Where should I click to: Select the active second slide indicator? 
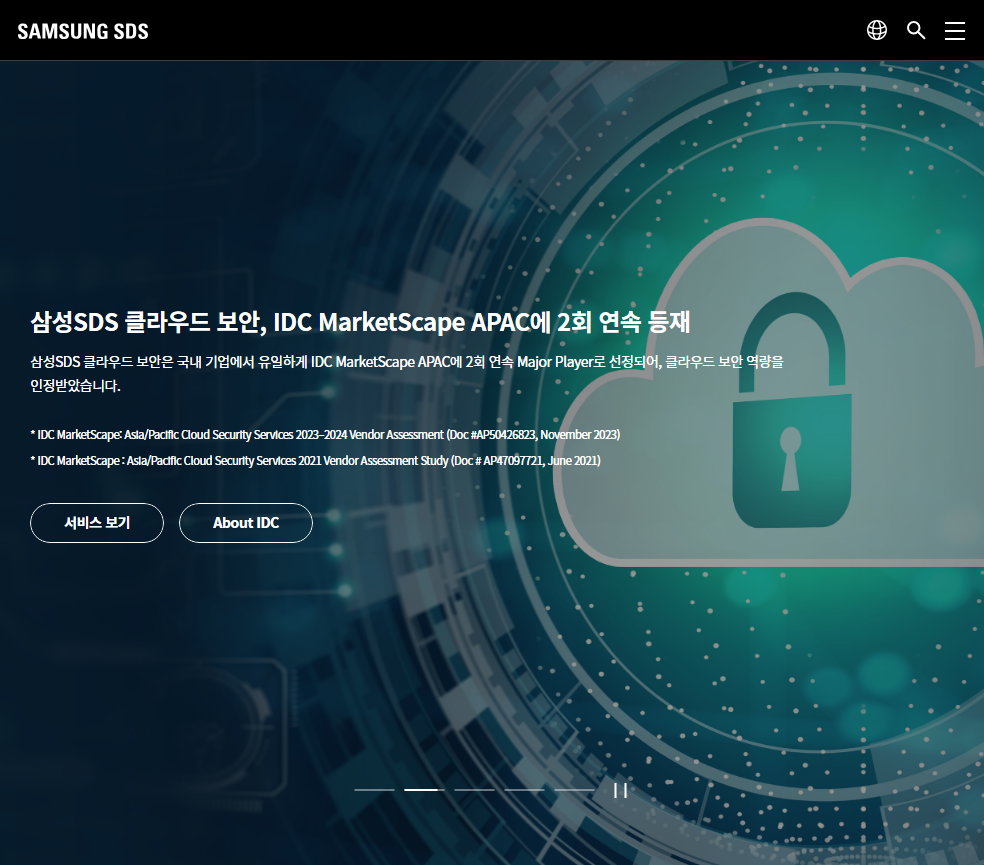tap(424, 790)
